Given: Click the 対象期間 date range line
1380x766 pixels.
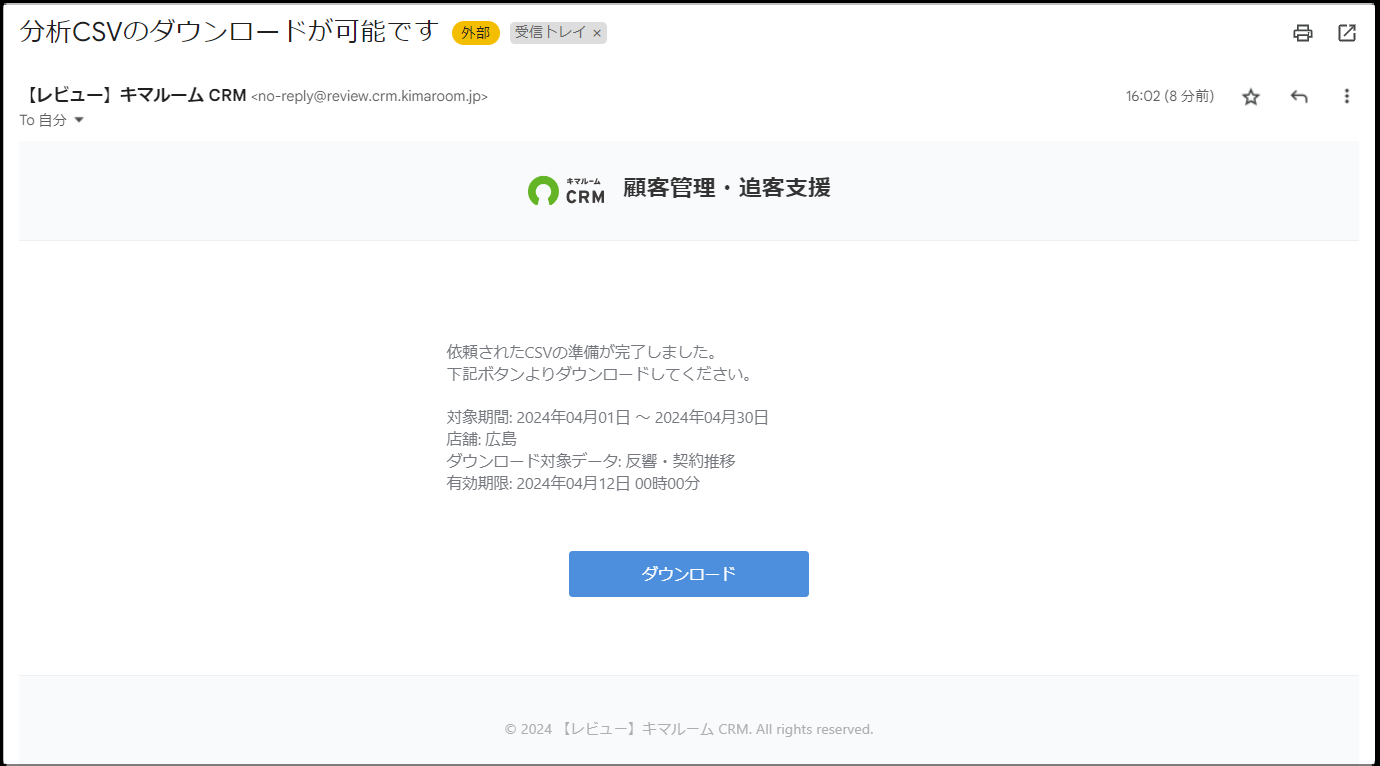Looking at the screenshot, I should click(x=607, y=418).
